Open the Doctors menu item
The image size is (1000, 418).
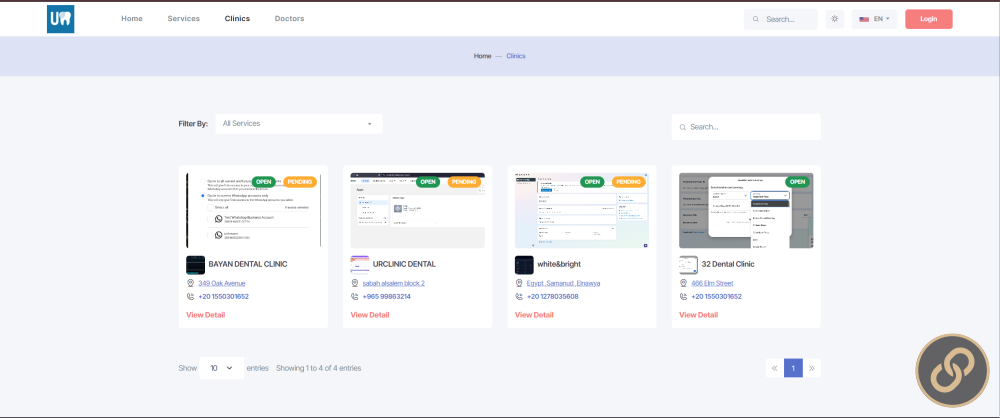click(x=290, y=19)
